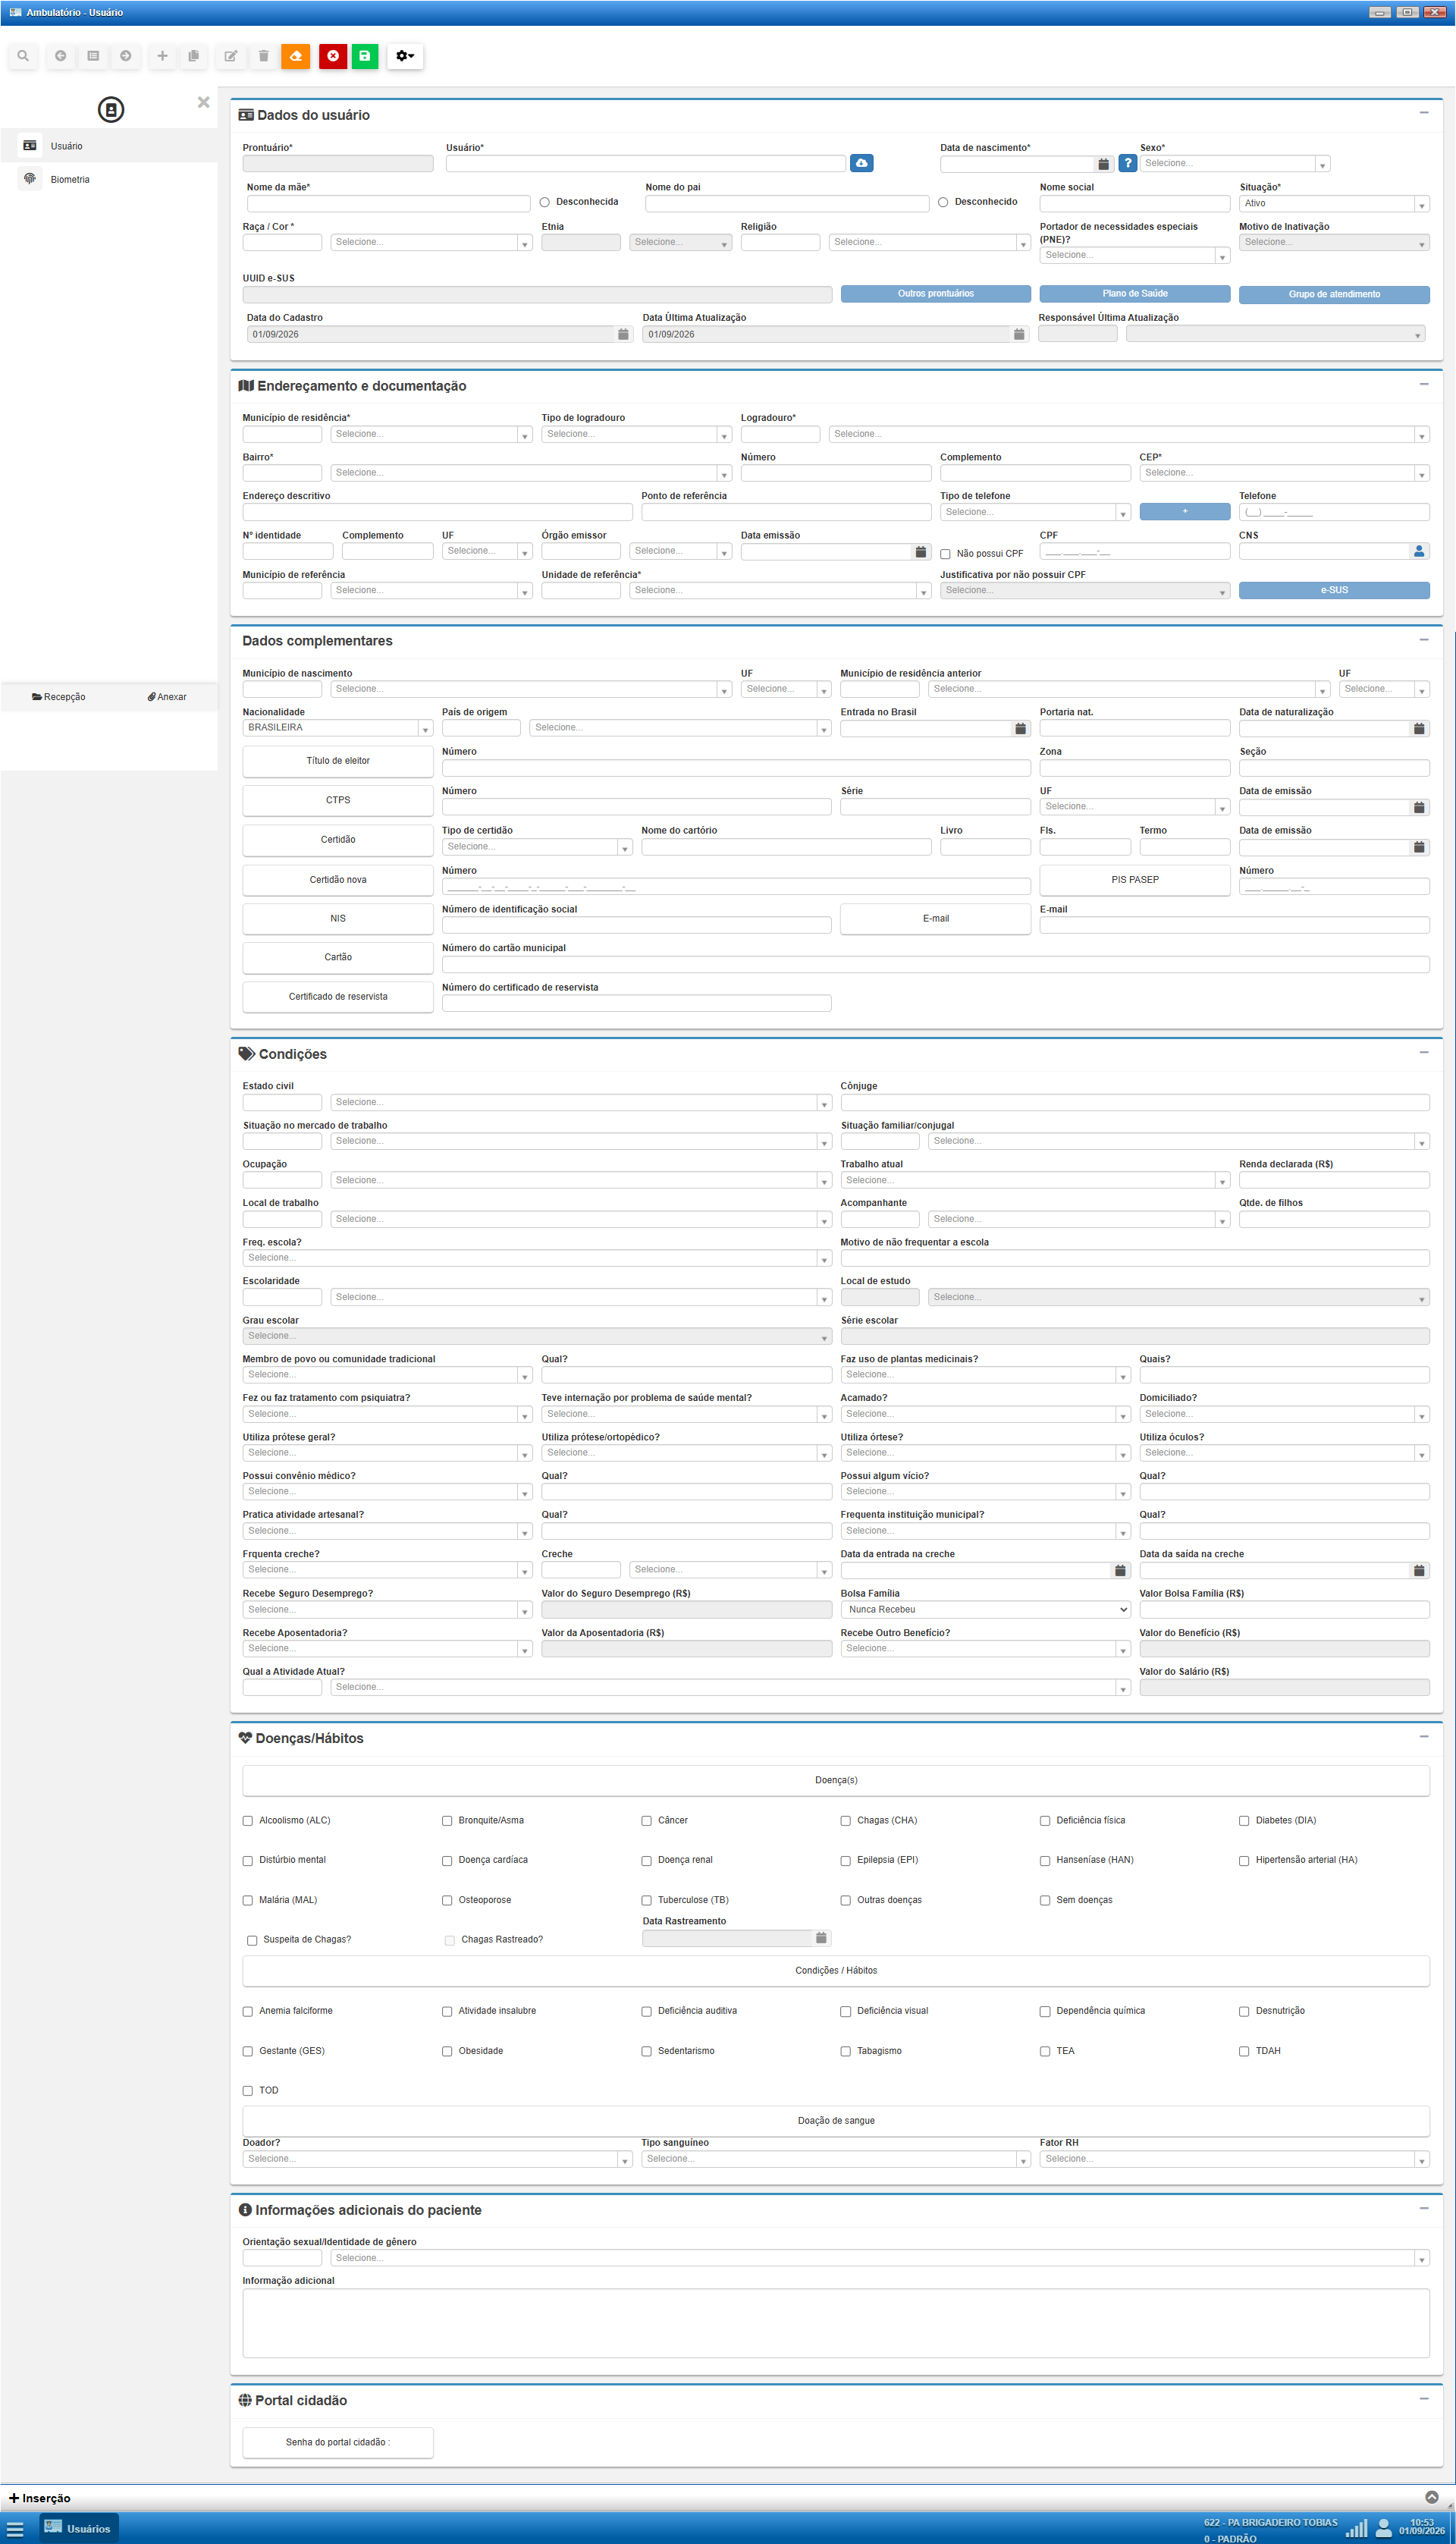Open the Anexar tab in side panel
This screenshot has width=1456, height=2544.
point(167,697)
